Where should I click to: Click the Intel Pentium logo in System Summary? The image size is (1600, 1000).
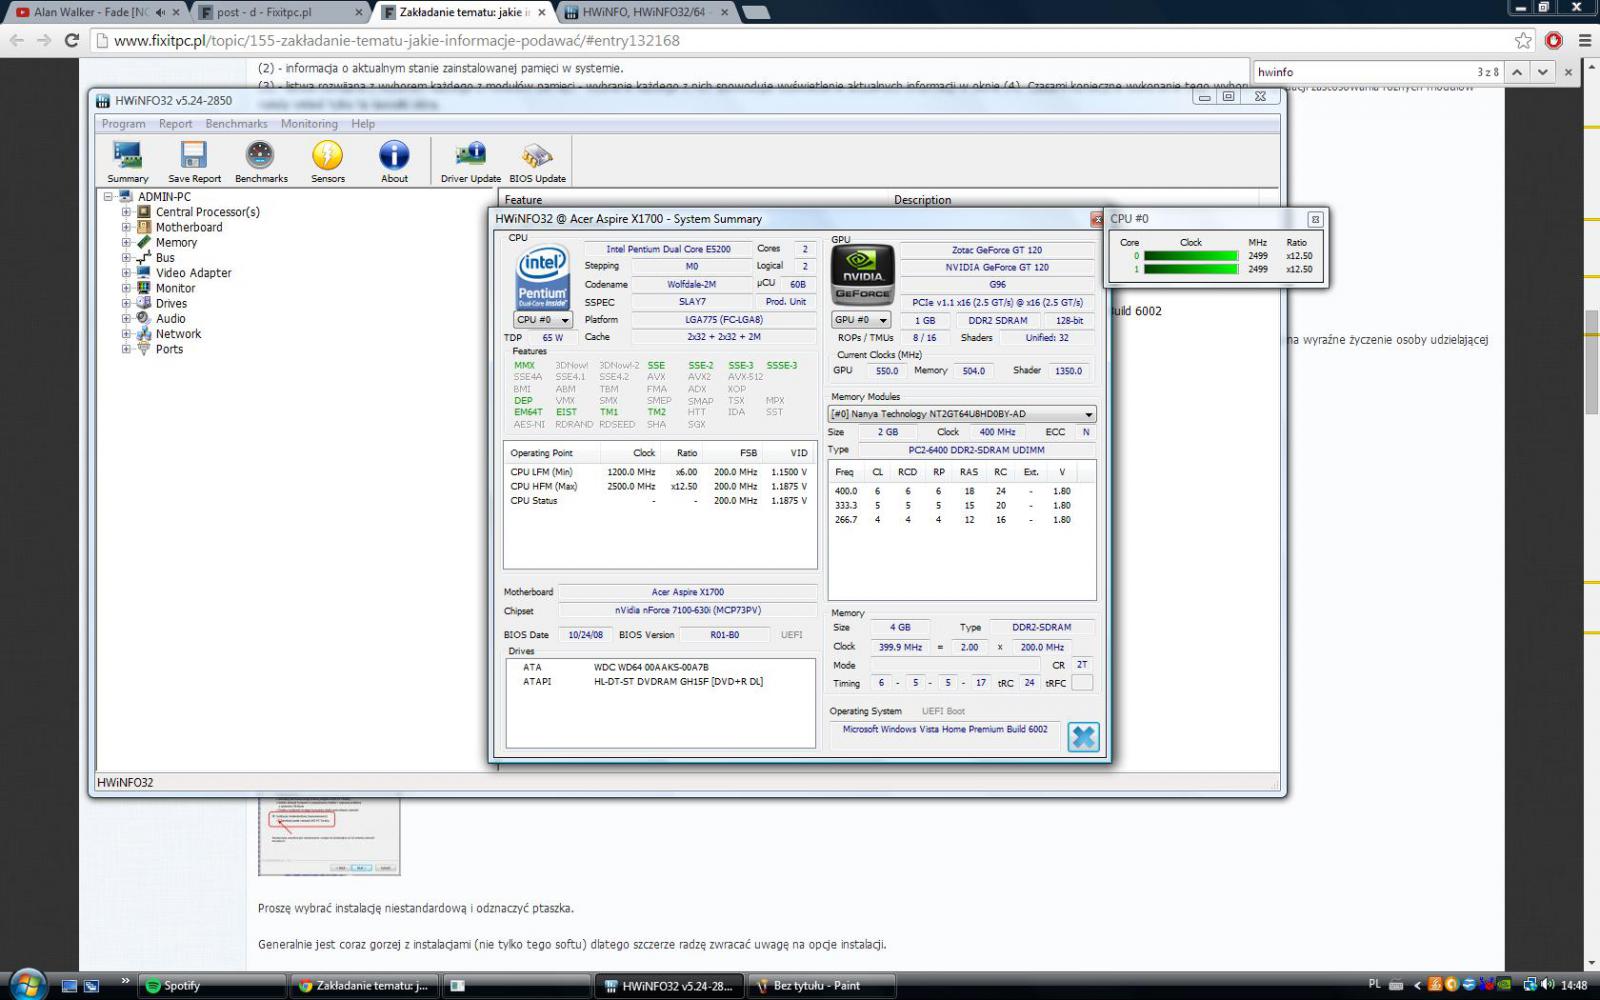tap(542, 277)
